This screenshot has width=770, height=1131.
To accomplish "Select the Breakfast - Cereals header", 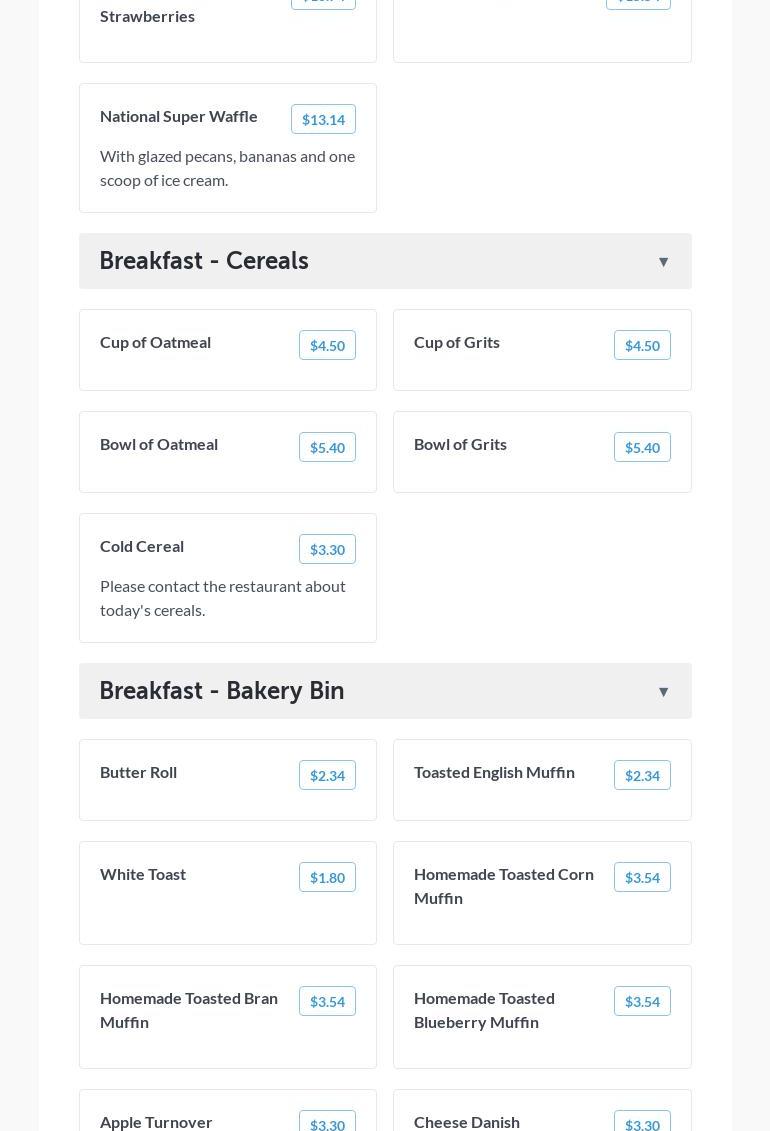I will pos(385,261).
